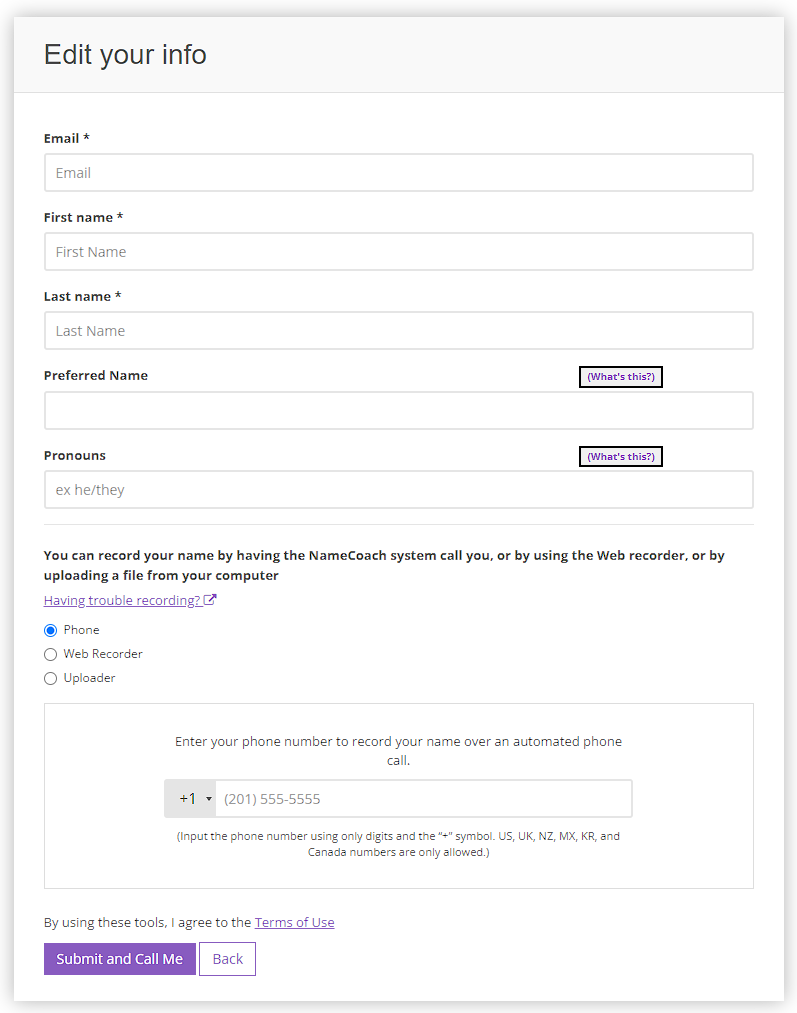Click the external link icon after 'Having trouble recording?'
797x1013 pixels.
click(x=210, y=600)
